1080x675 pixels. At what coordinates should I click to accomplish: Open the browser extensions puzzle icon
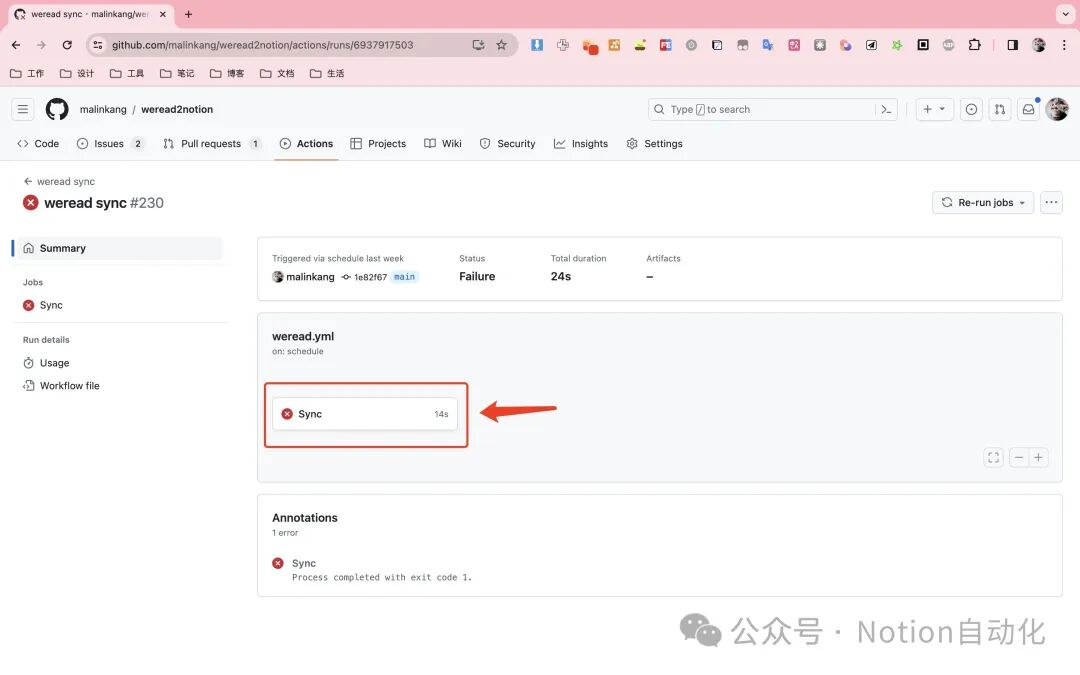pos(975,45)
